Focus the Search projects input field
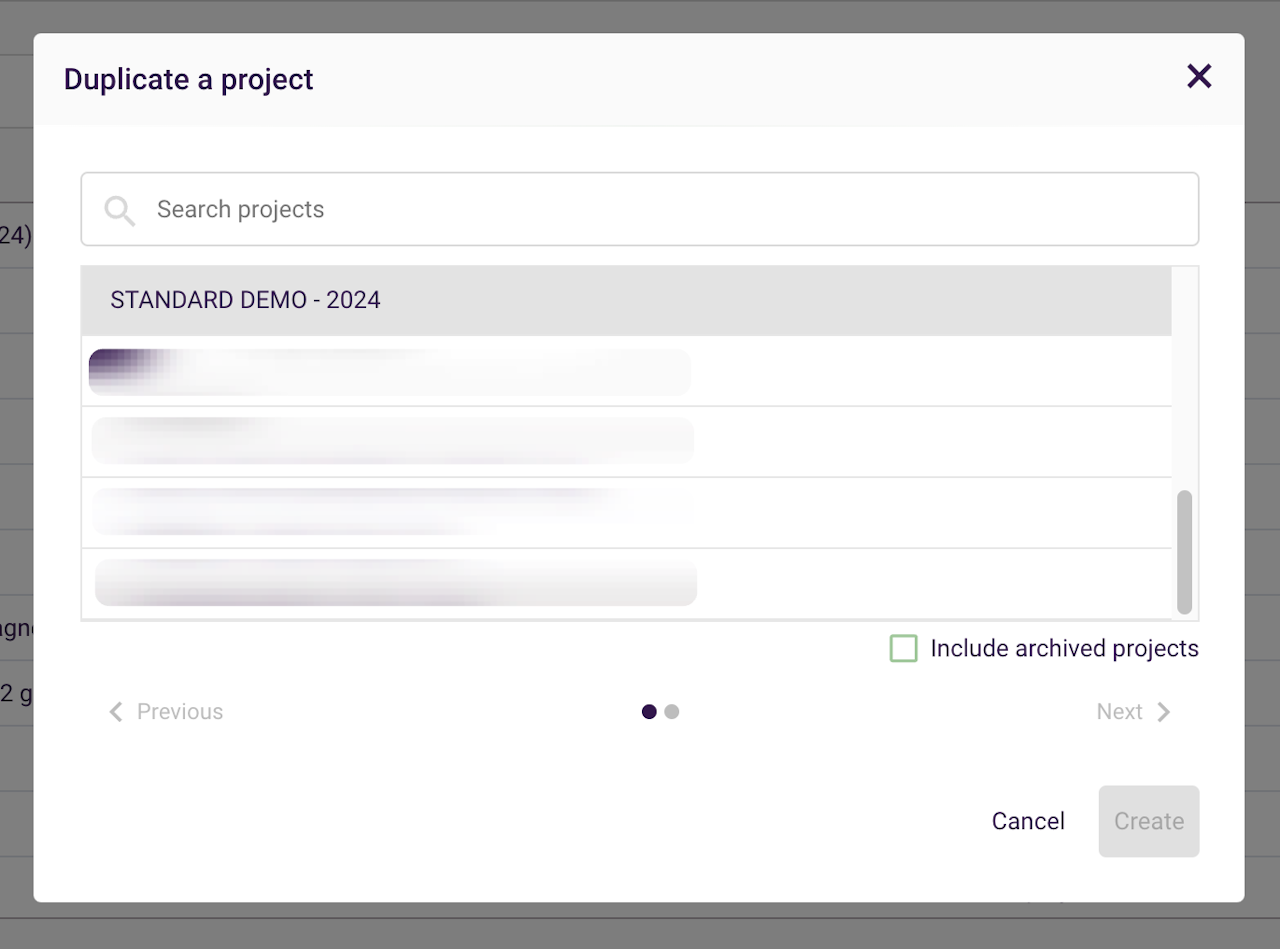Image resolution: width=1280 pixels, height=949 pixels. coord(660,209)
